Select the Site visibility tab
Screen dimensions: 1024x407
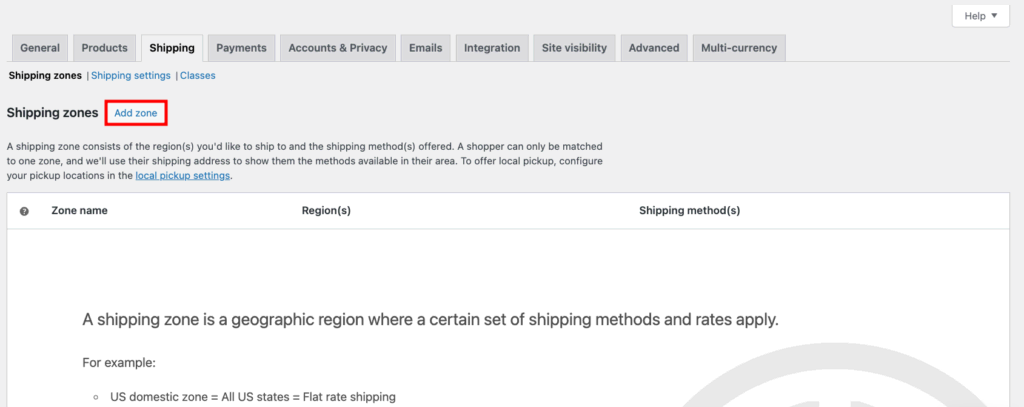[575, 48]
